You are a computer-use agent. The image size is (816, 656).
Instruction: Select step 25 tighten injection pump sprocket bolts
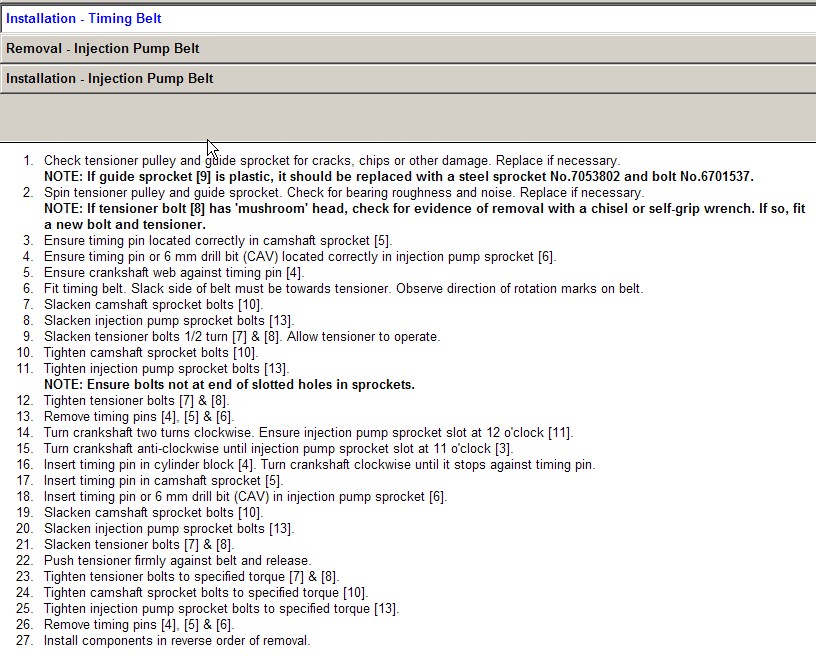coord(221,609)
